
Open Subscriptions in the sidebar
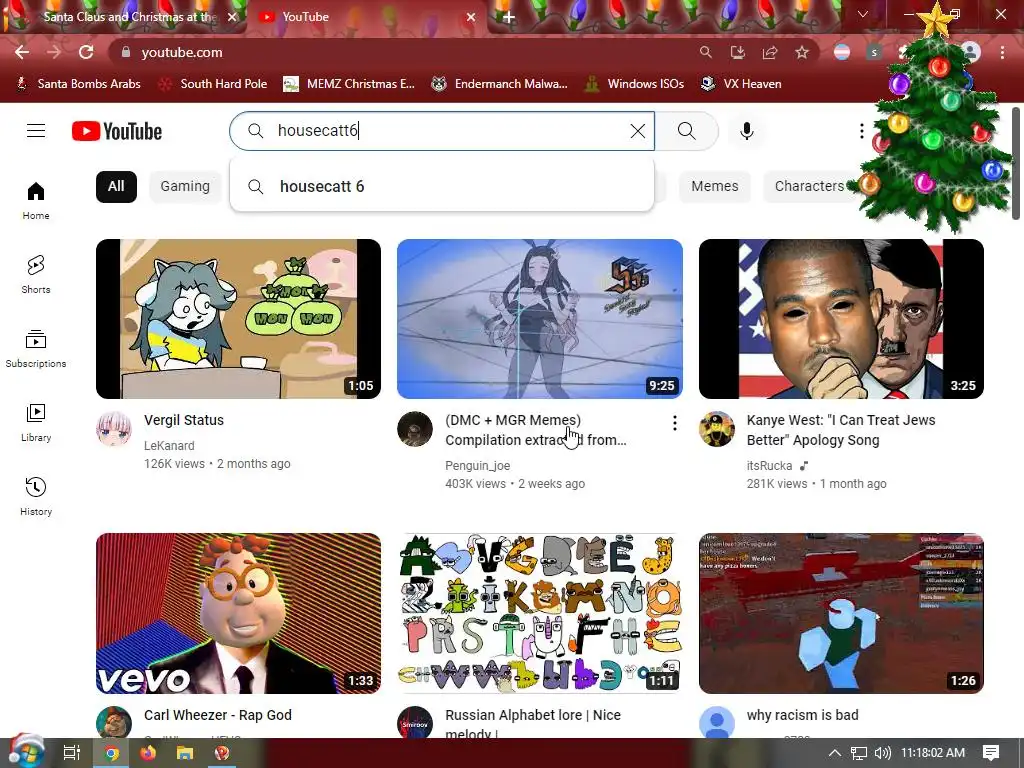click(36, 349)
